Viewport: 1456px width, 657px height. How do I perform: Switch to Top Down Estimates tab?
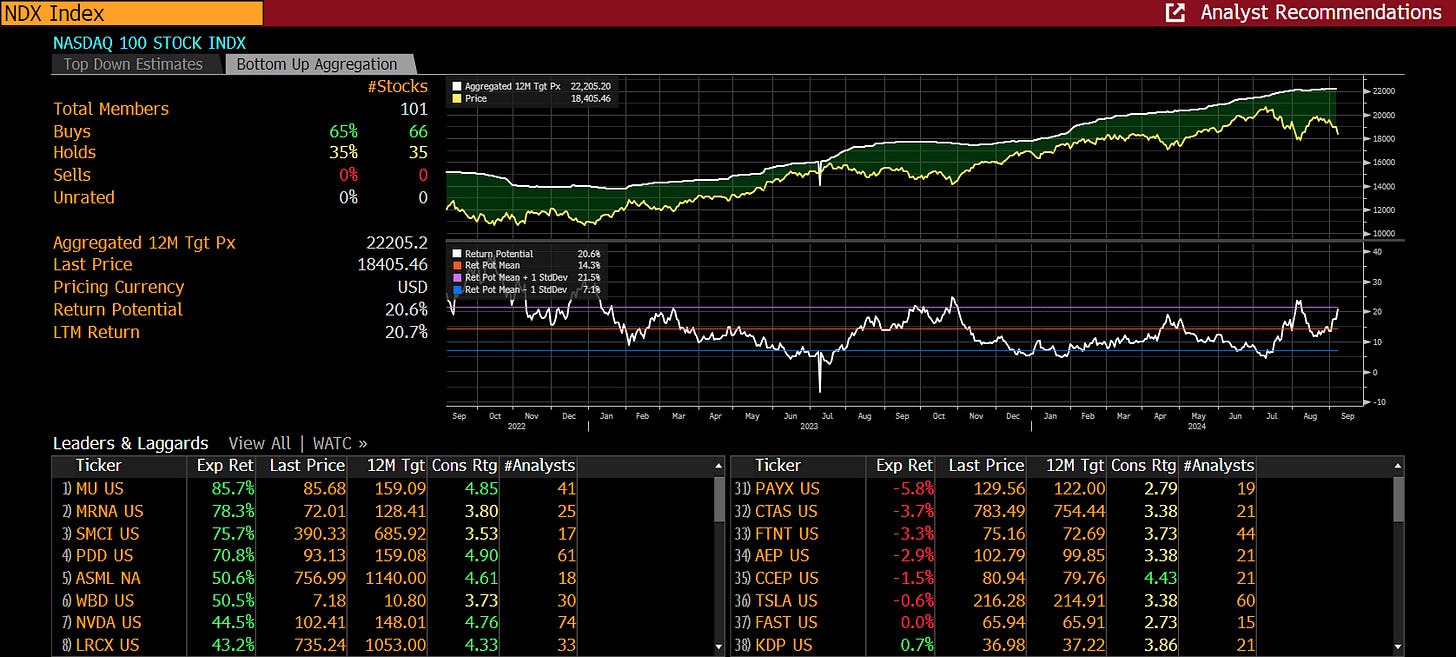click(133, 64)
